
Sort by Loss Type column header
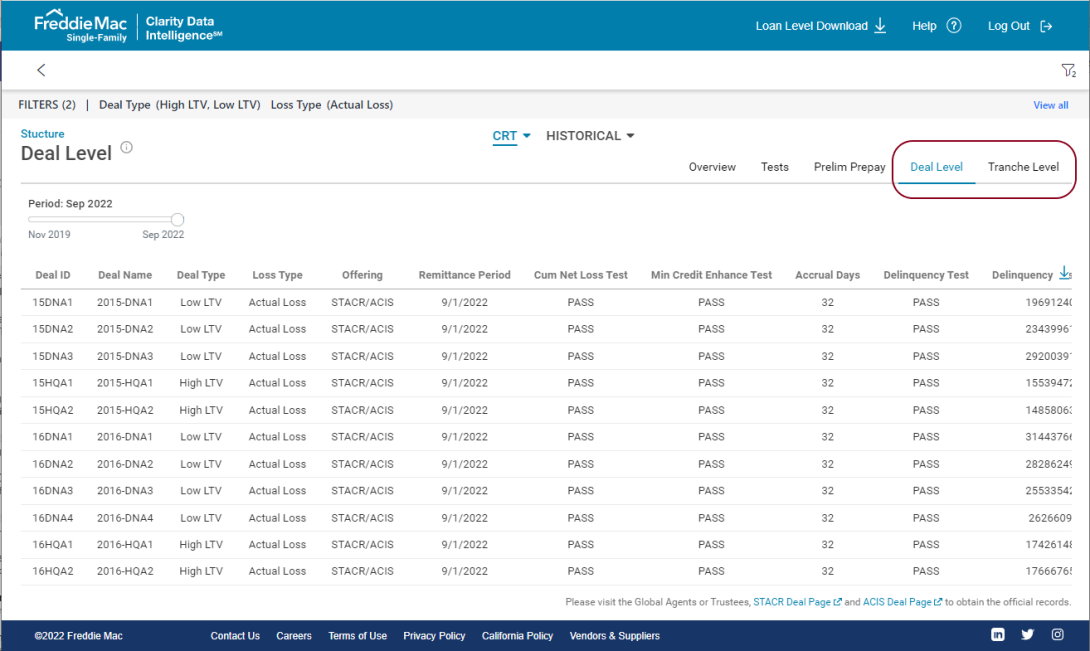tap(277, 275)
